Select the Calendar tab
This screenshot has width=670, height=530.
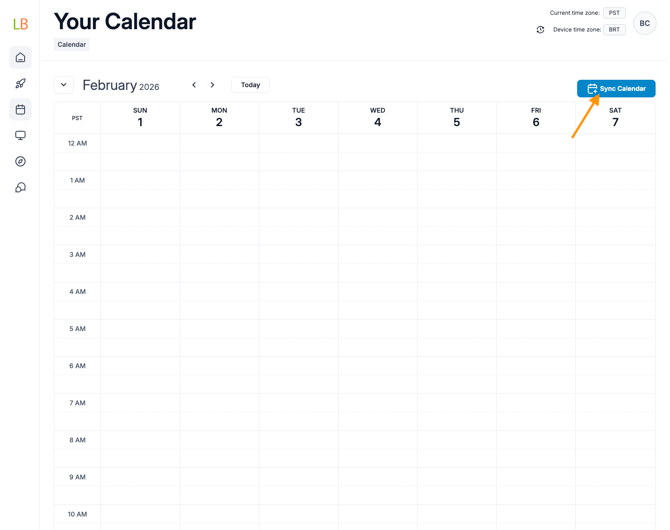71,45
